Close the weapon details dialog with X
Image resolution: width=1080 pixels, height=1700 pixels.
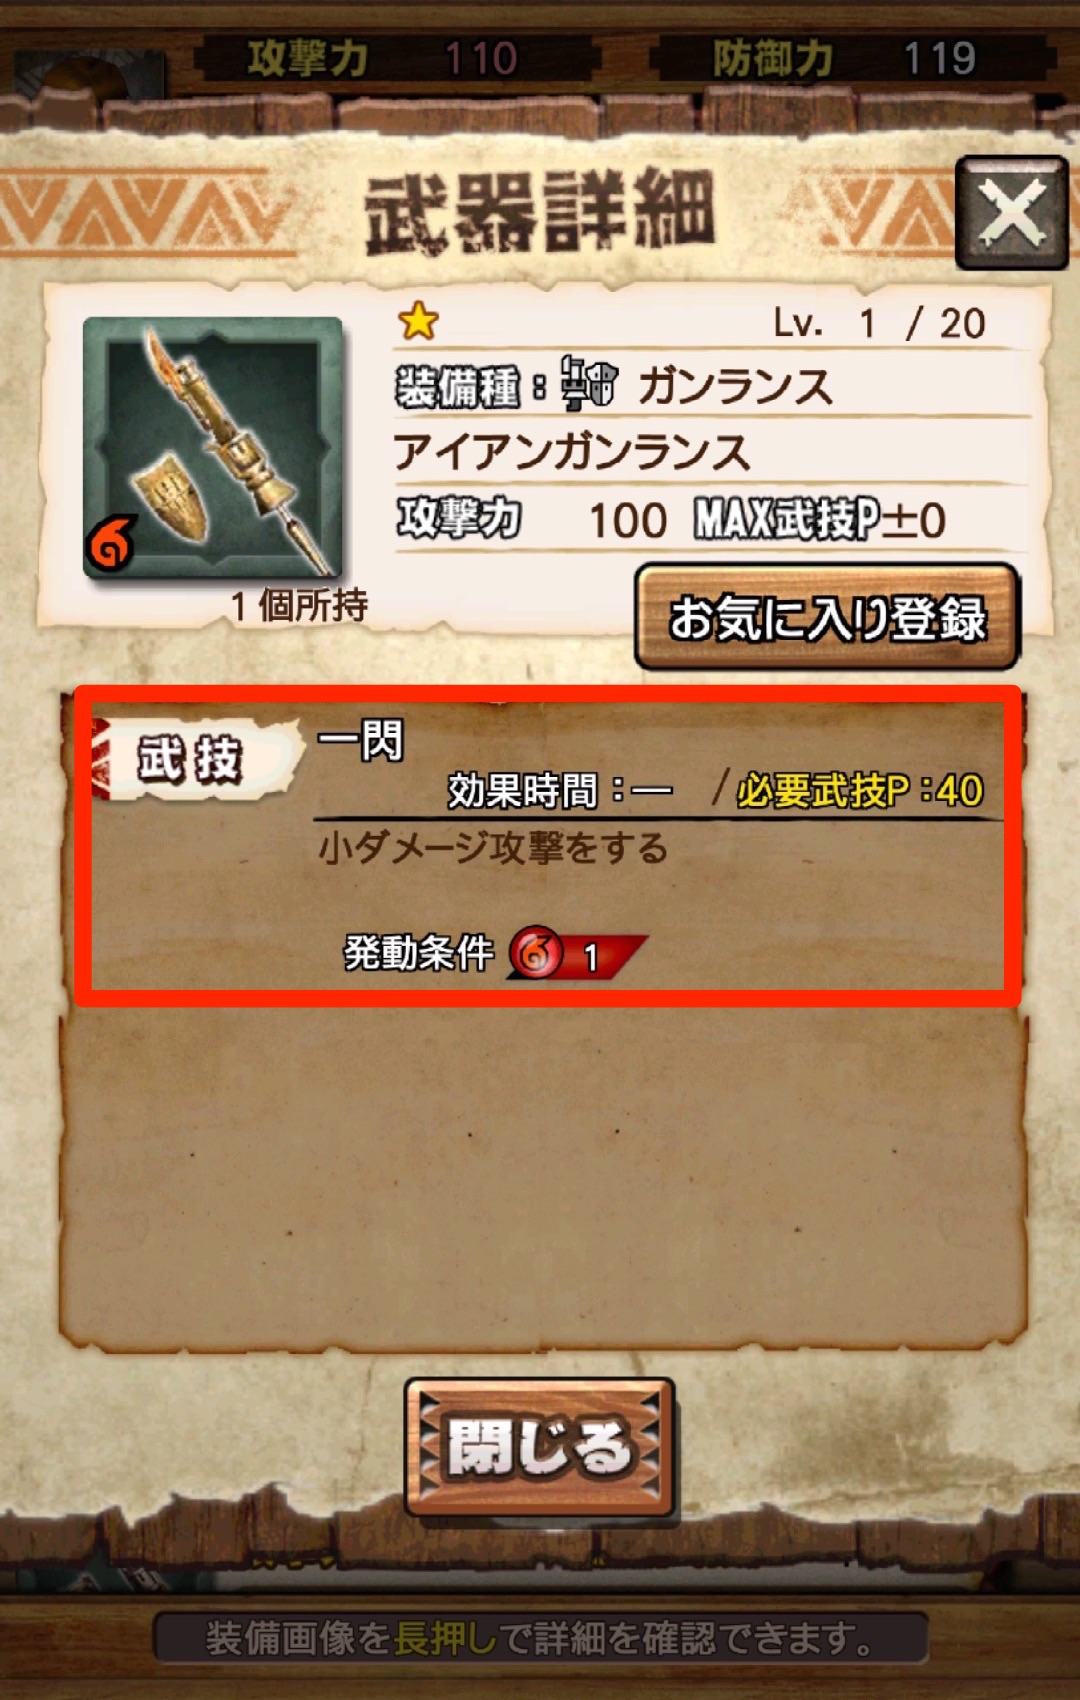pos(1012,213)
